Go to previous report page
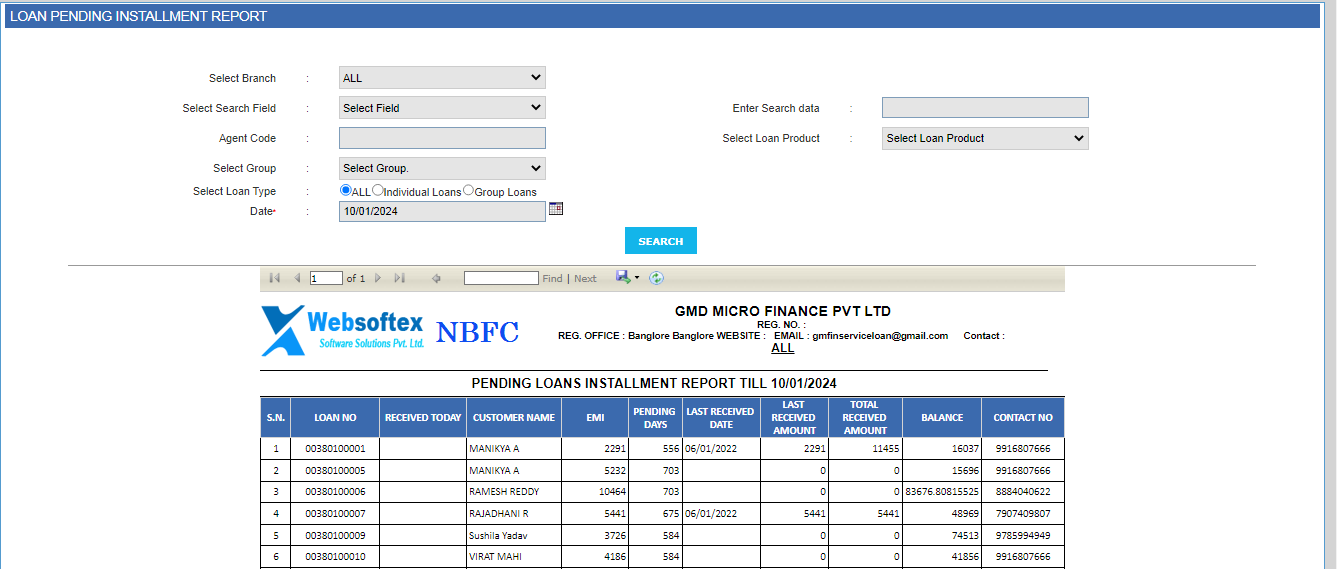Image resolution: width=1337 pixels, height=569 pixels. coord(297,278)
